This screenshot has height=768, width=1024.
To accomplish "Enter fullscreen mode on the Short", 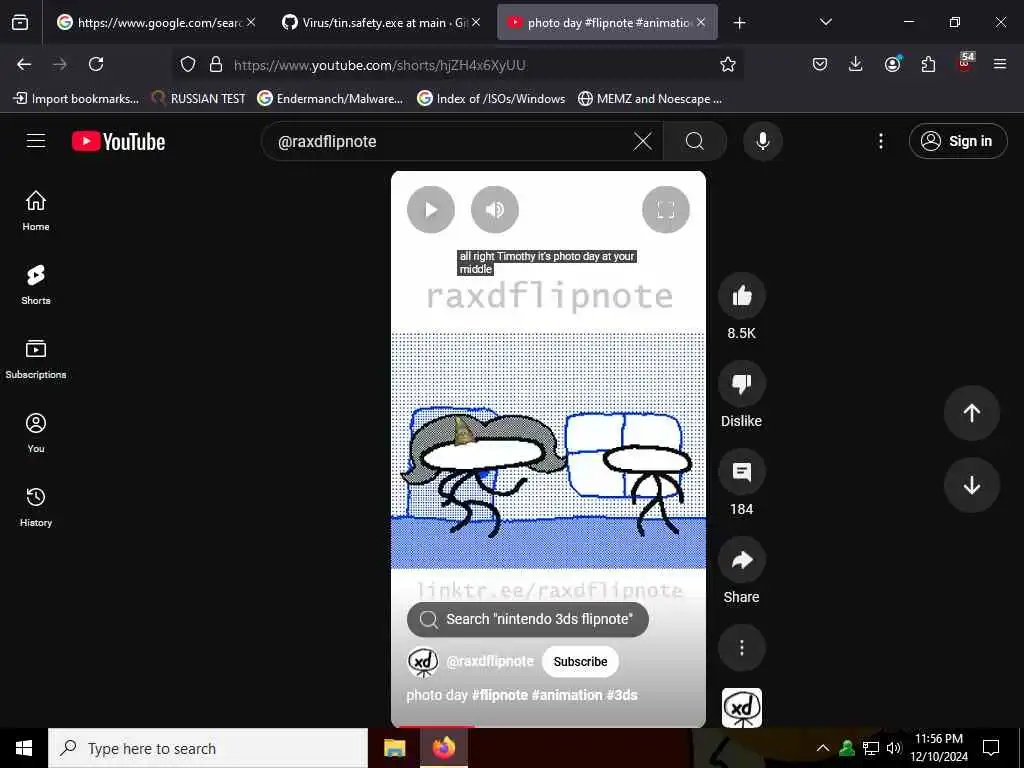I will tap(665, 210).
